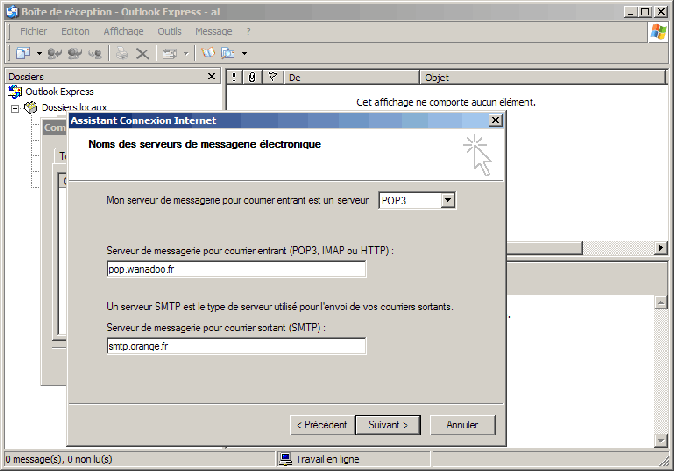Click the Travail en ligne status icon

pos(285,459)
